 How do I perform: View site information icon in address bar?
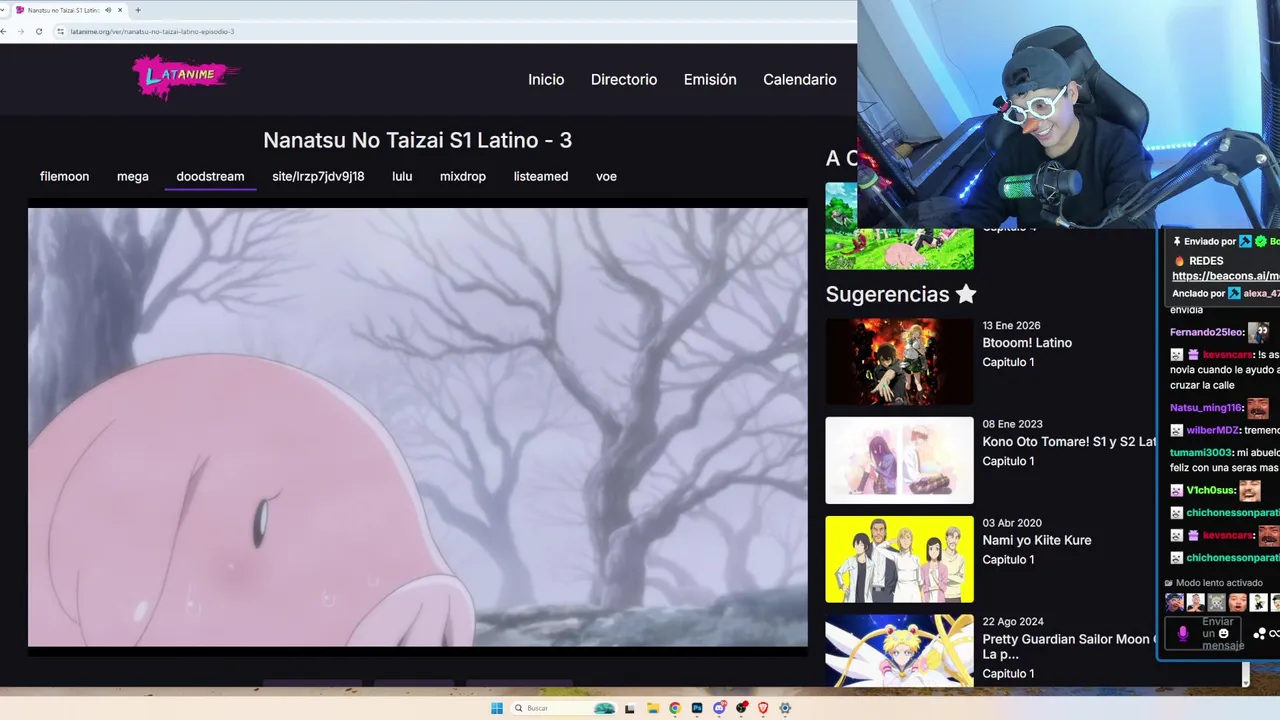[x=61, y=31]
